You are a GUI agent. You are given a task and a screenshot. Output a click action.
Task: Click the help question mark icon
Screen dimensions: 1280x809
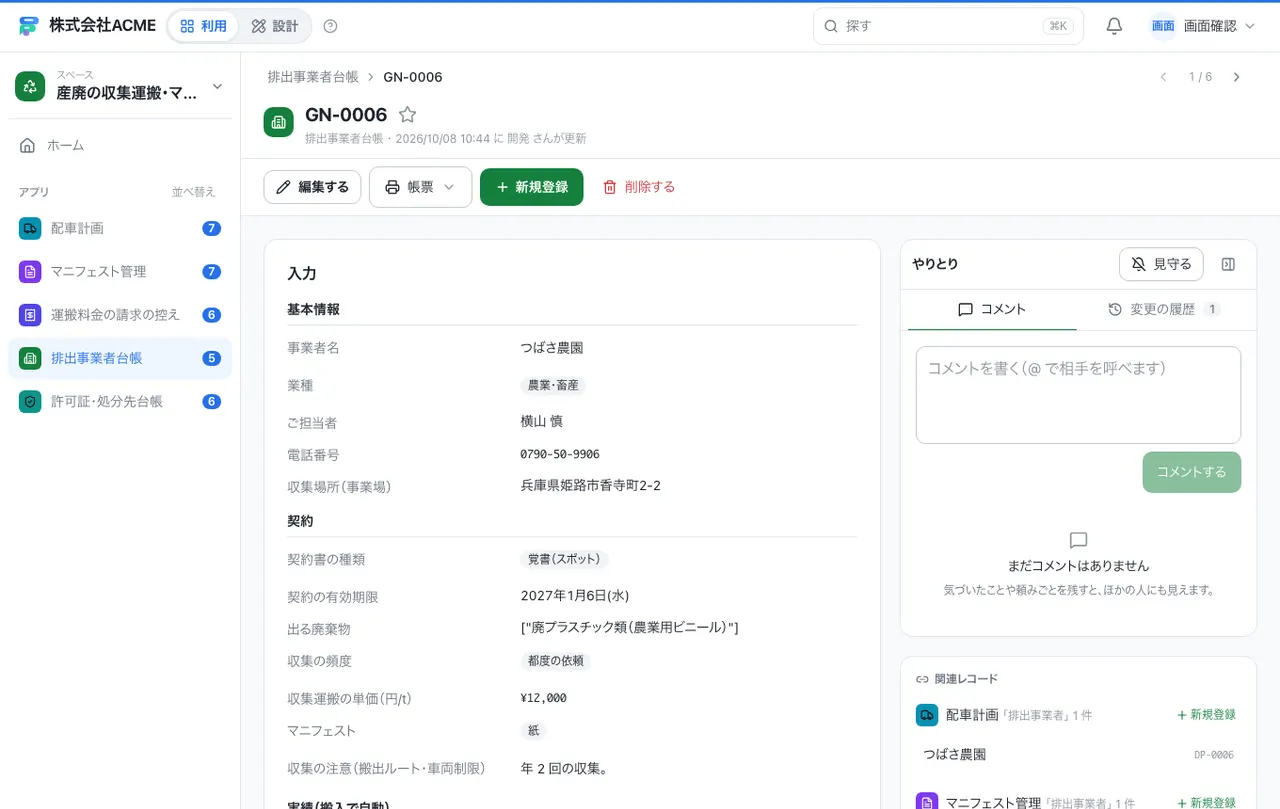331,26
